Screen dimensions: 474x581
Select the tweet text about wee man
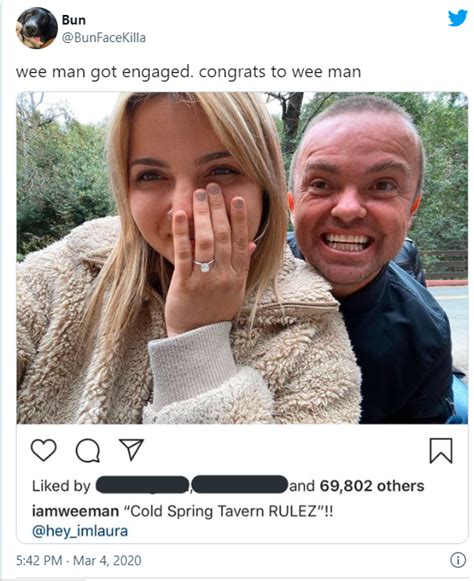click(x=188, y=72)
